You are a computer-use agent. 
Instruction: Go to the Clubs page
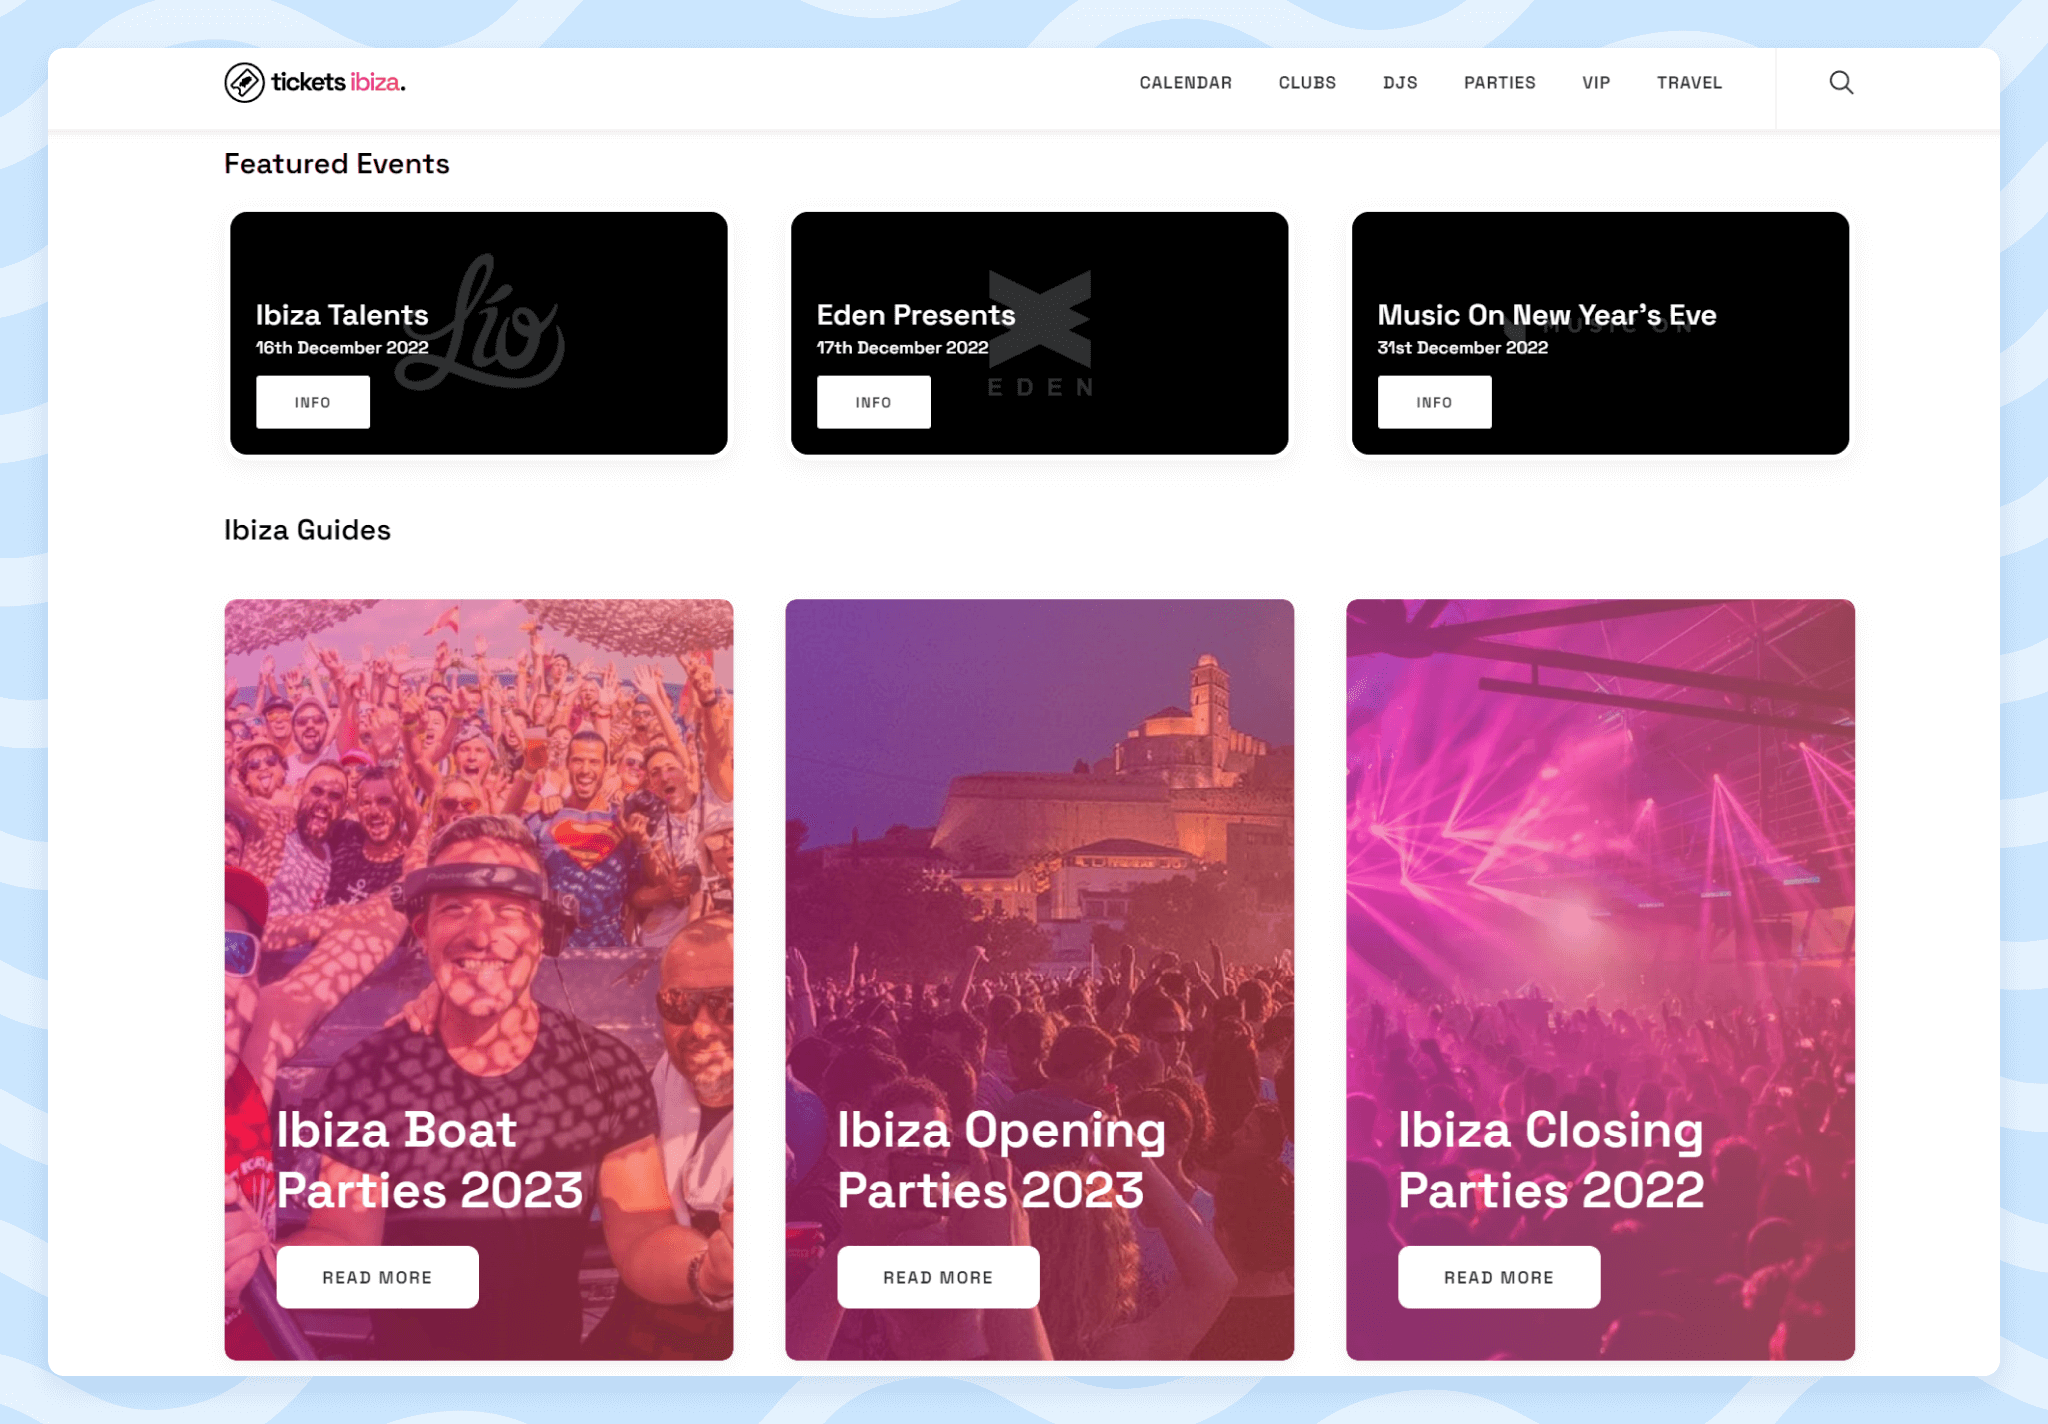(1307, 83)
